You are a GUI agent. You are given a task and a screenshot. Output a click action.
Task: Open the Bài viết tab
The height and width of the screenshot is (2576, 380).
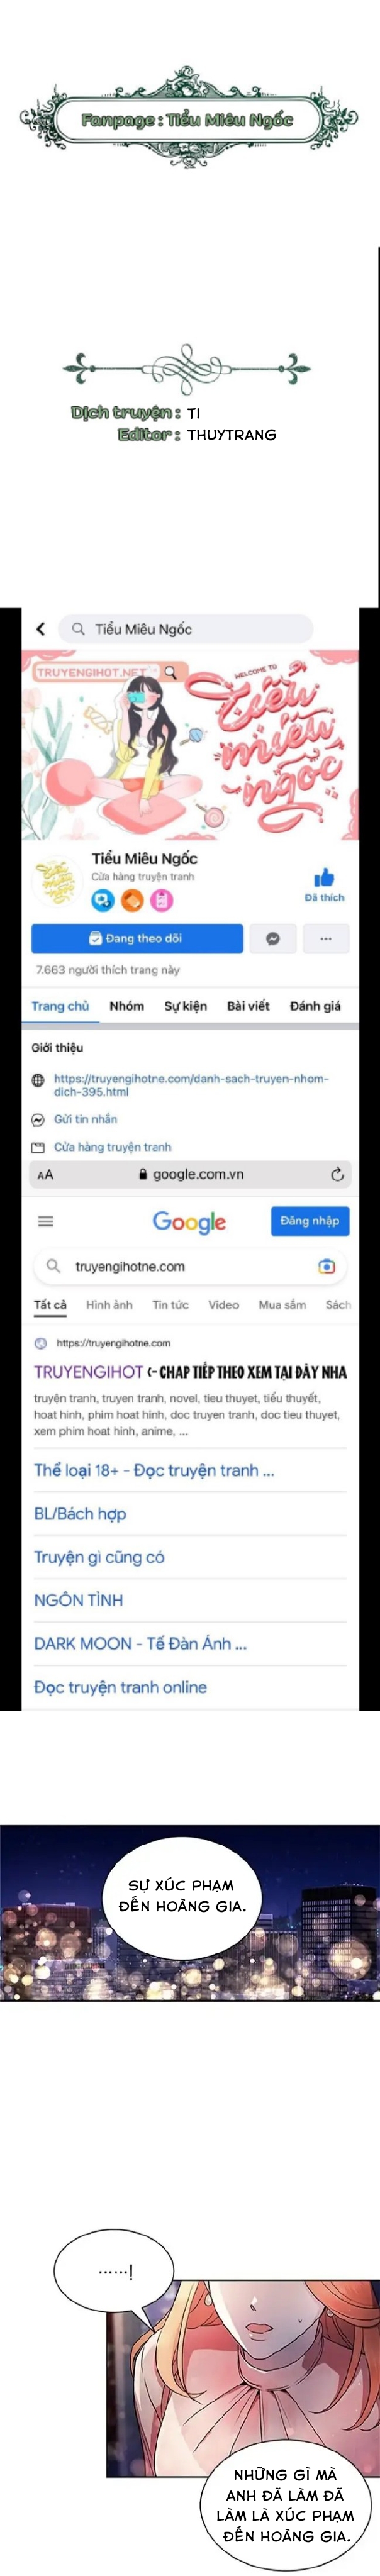click(248, 1006)
